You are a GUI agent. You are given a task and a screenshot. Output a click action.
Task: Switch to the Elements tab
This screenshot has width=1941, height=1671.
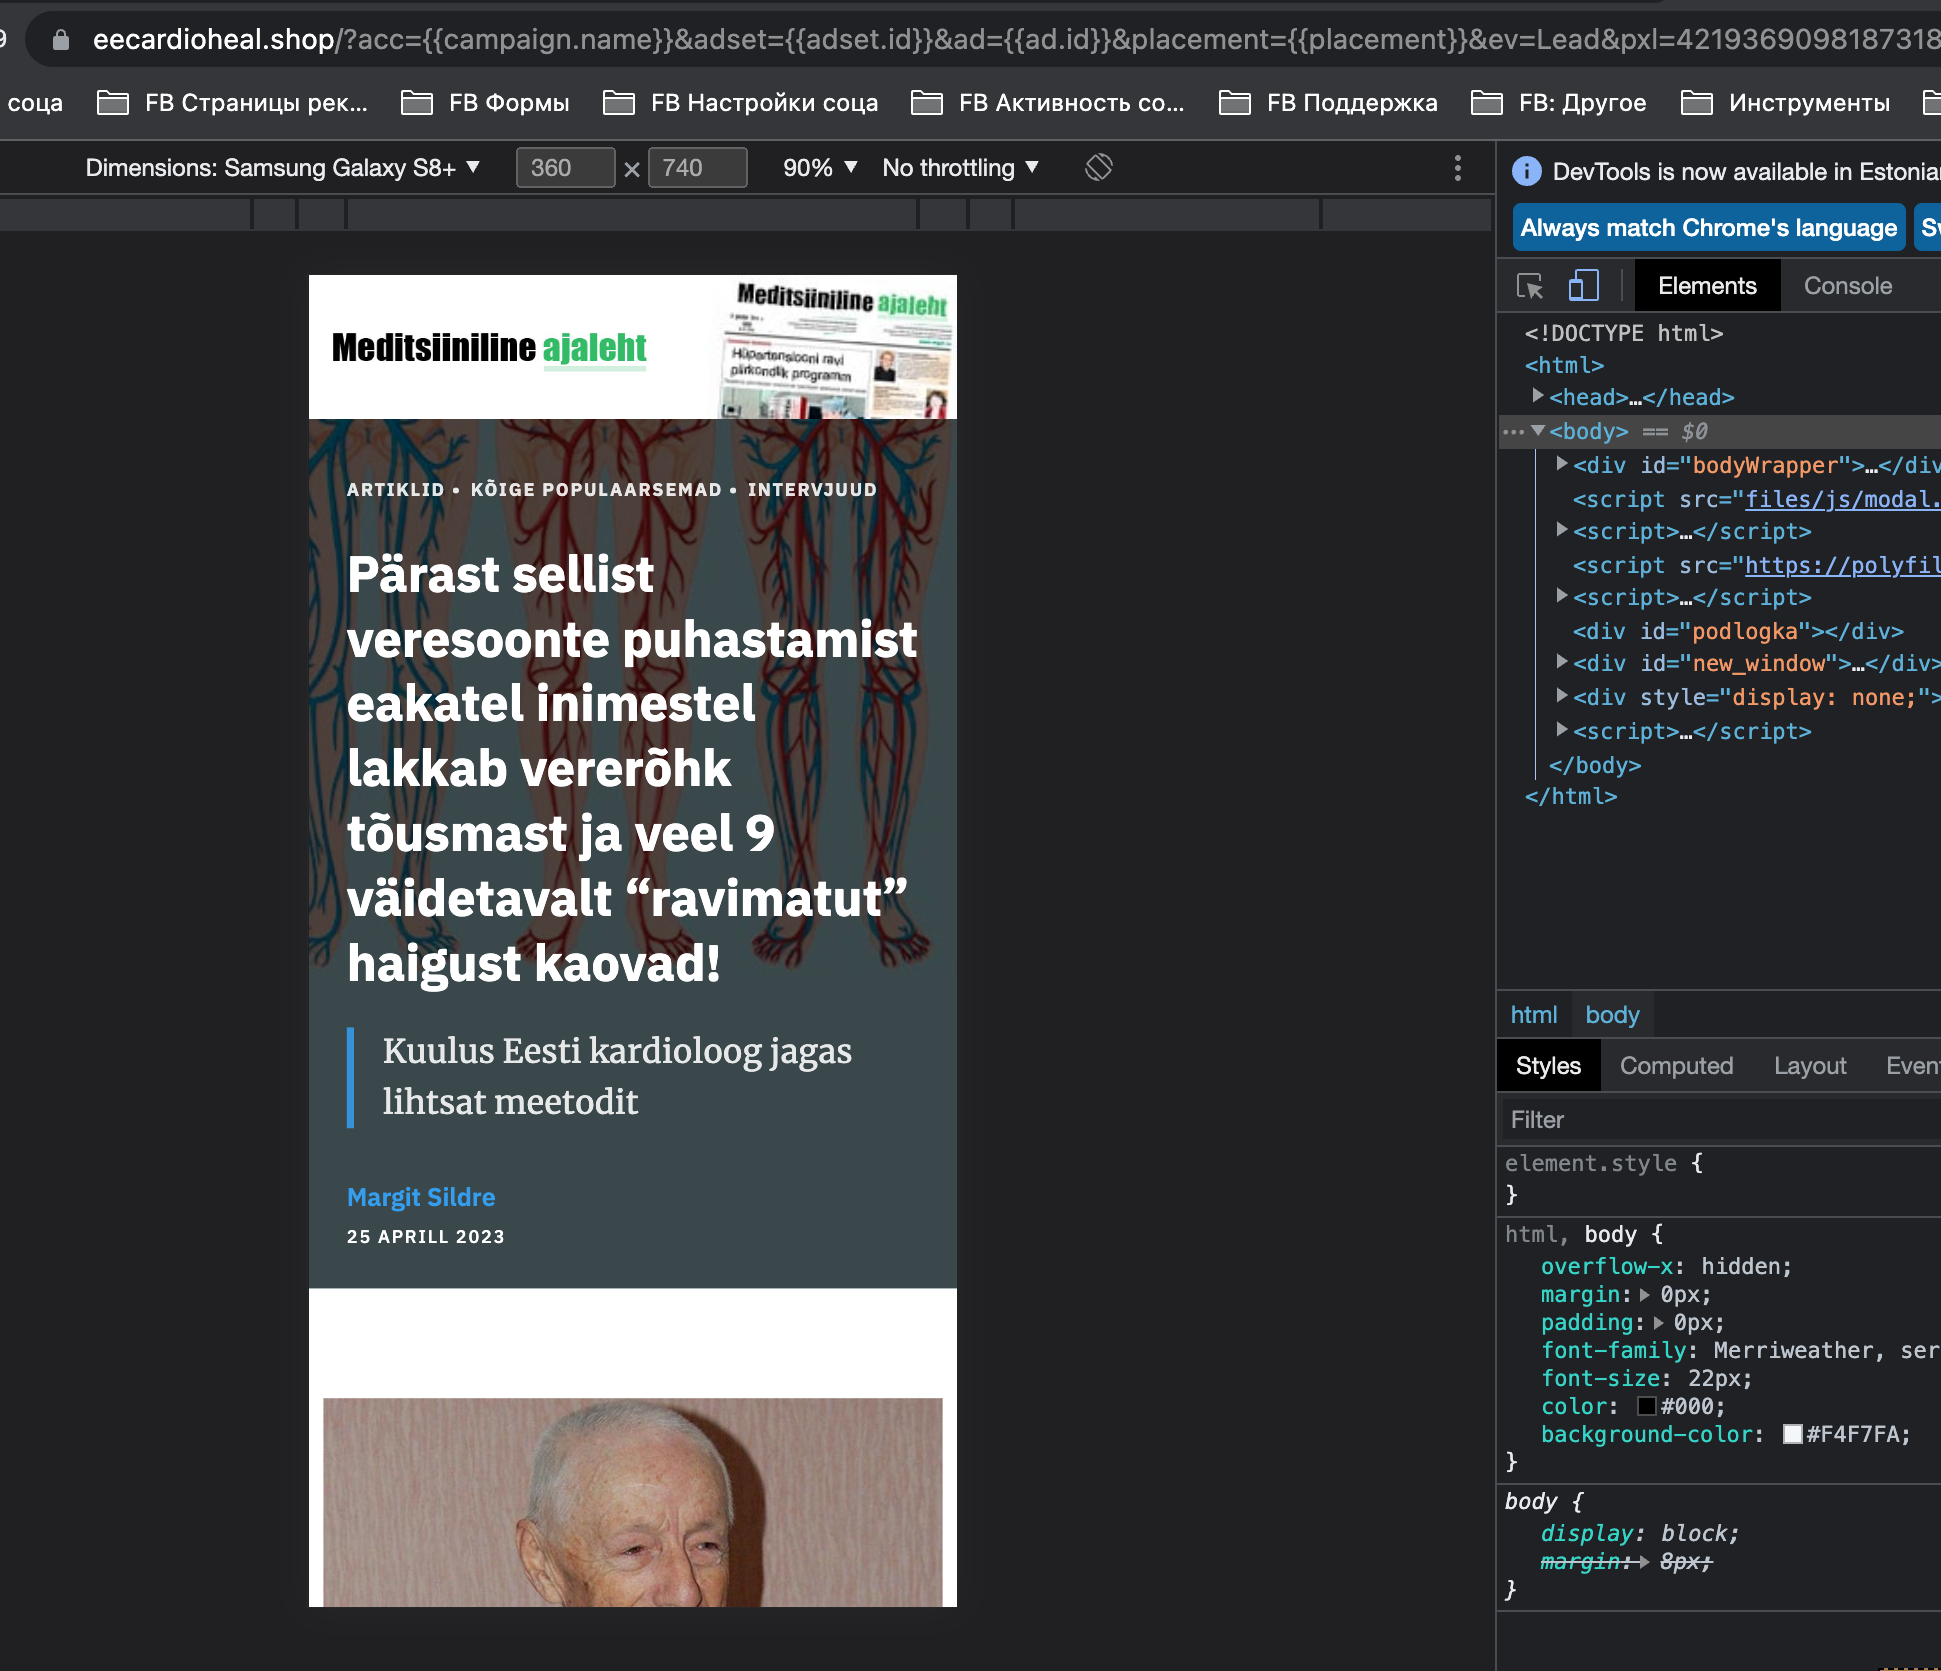(x=1707, y=286)
